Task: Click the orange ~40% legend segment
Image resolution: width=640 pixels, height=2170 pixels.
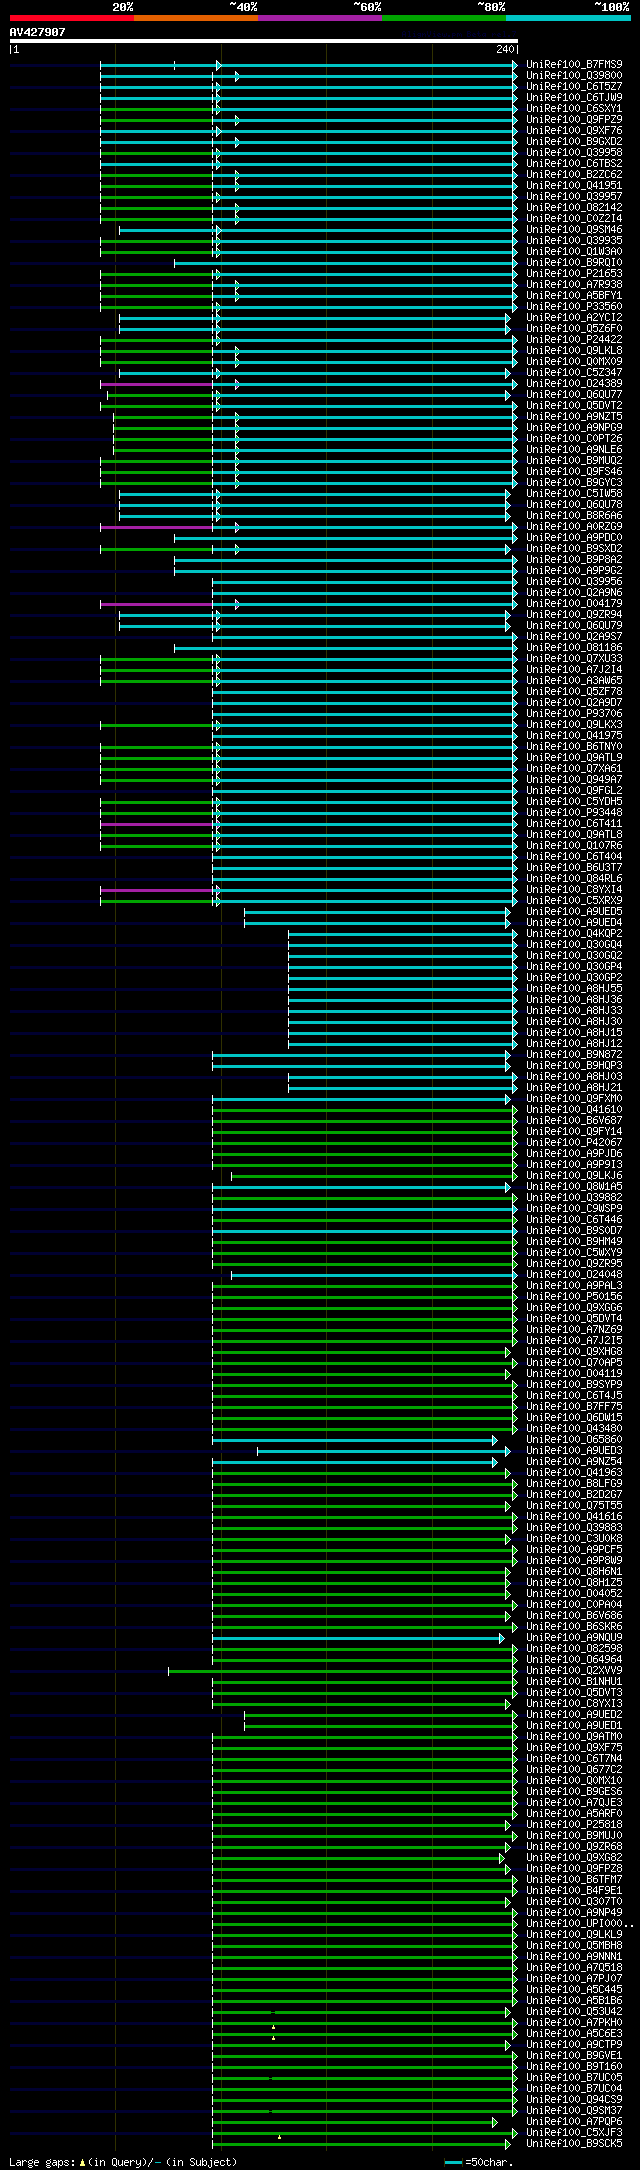Action: (196, 18)
